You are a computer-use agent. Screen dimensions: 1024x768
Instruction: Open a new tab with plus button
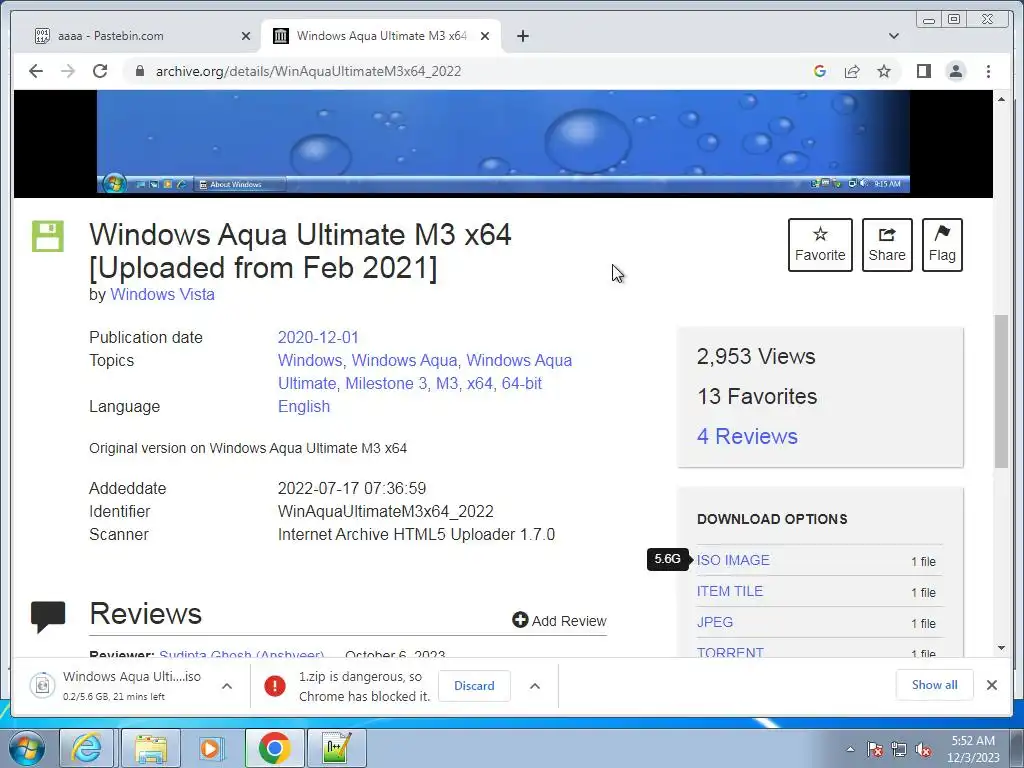coord(522,36)
